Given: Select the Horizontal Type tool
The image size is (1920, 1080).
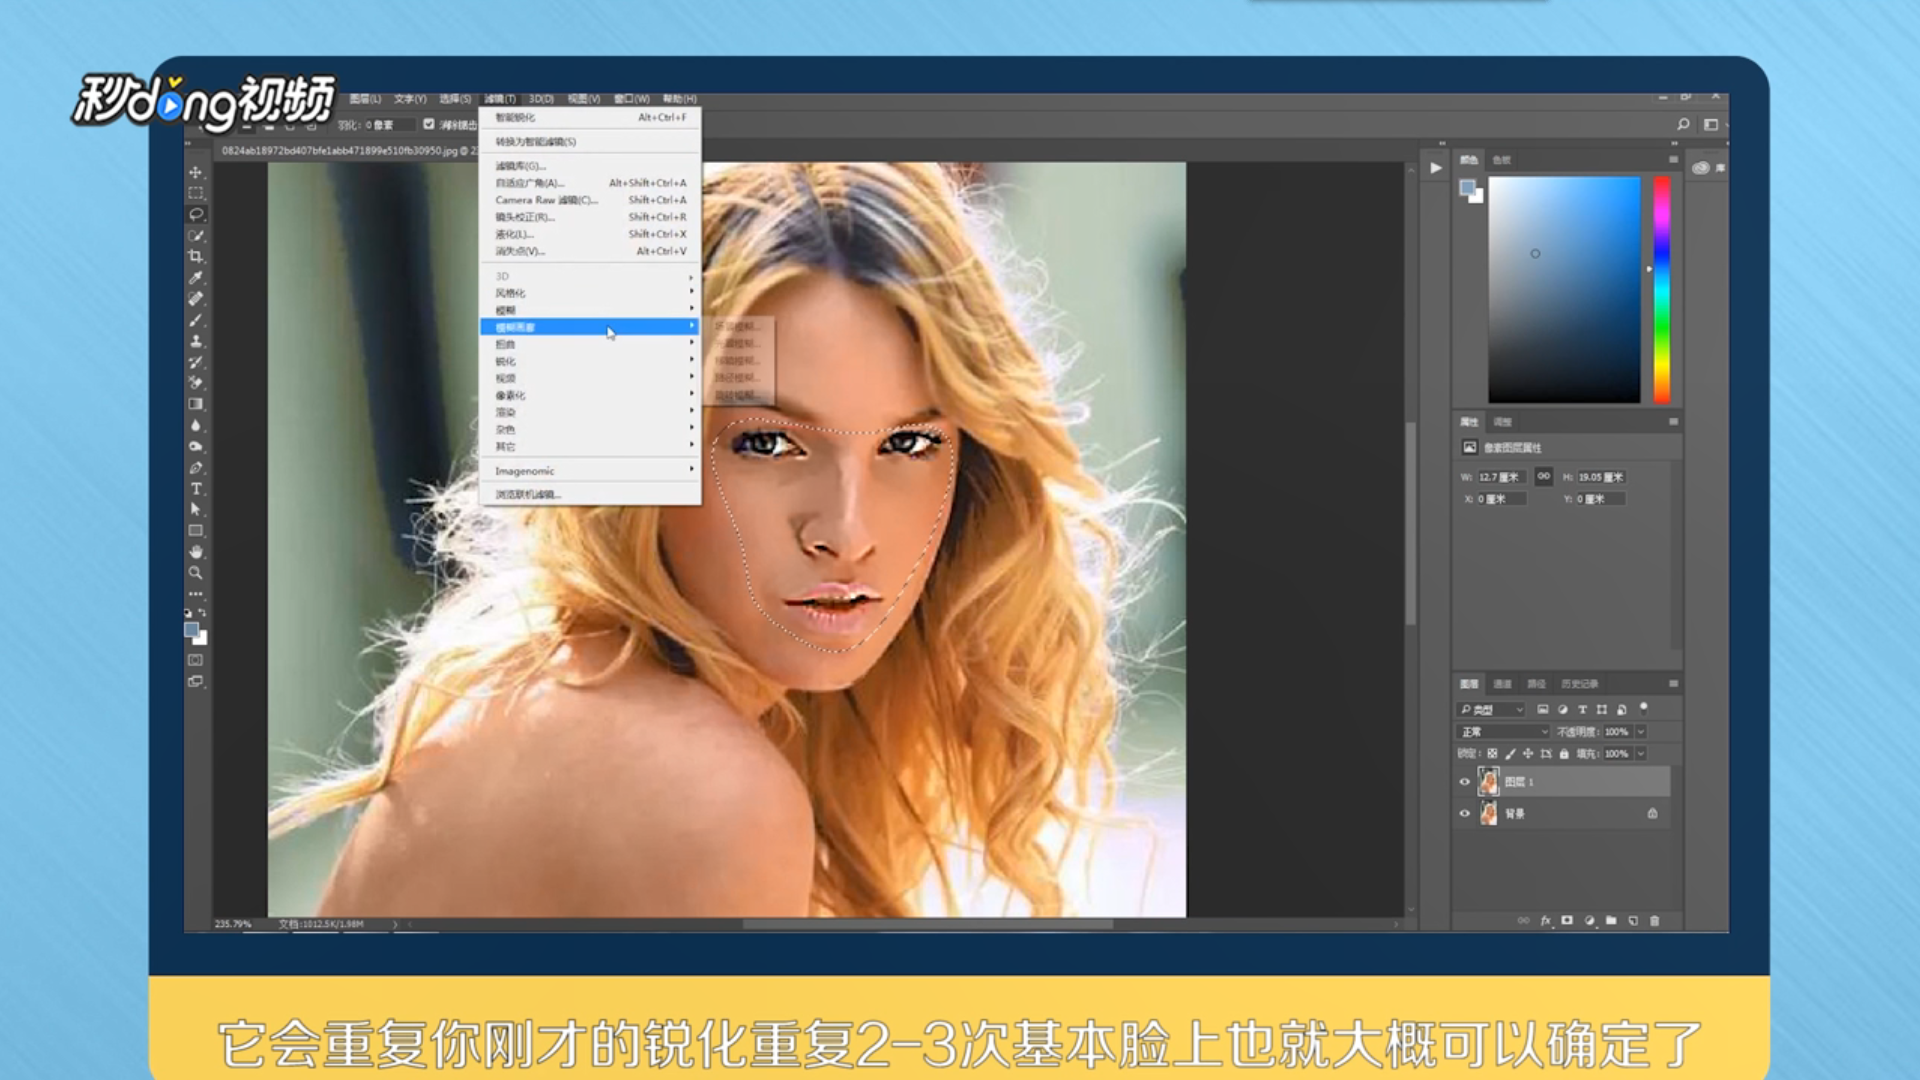Looking at the screenshot, I should pyautogui.click(x=196, y=489).
